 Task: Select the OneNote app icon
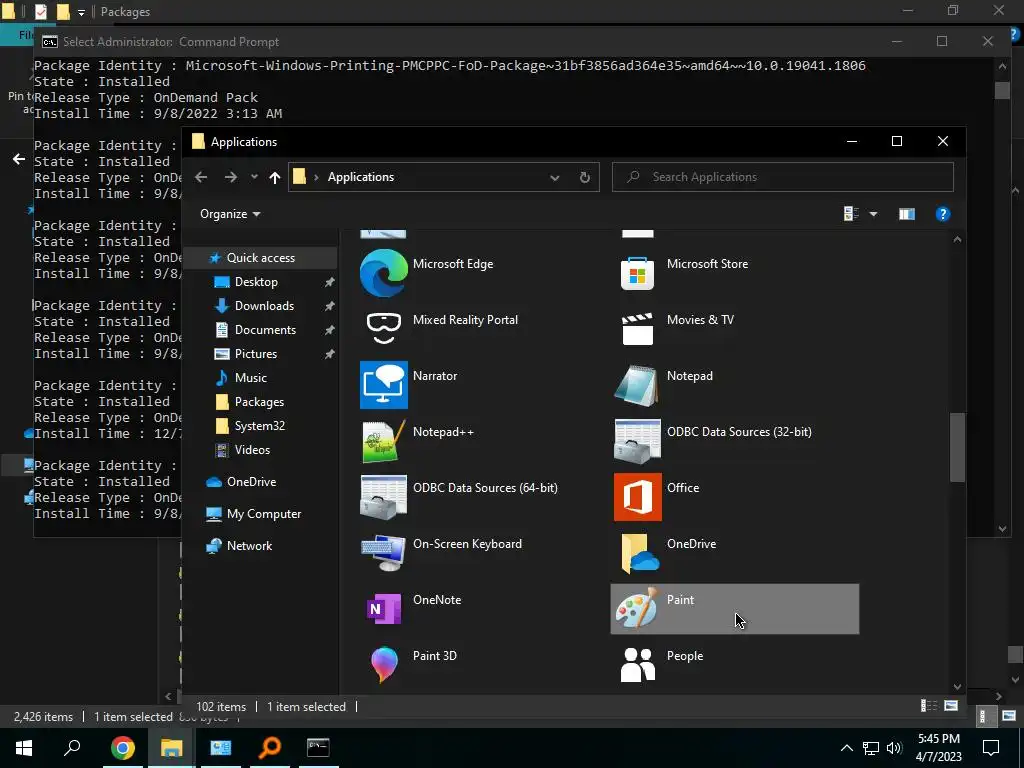383,609
